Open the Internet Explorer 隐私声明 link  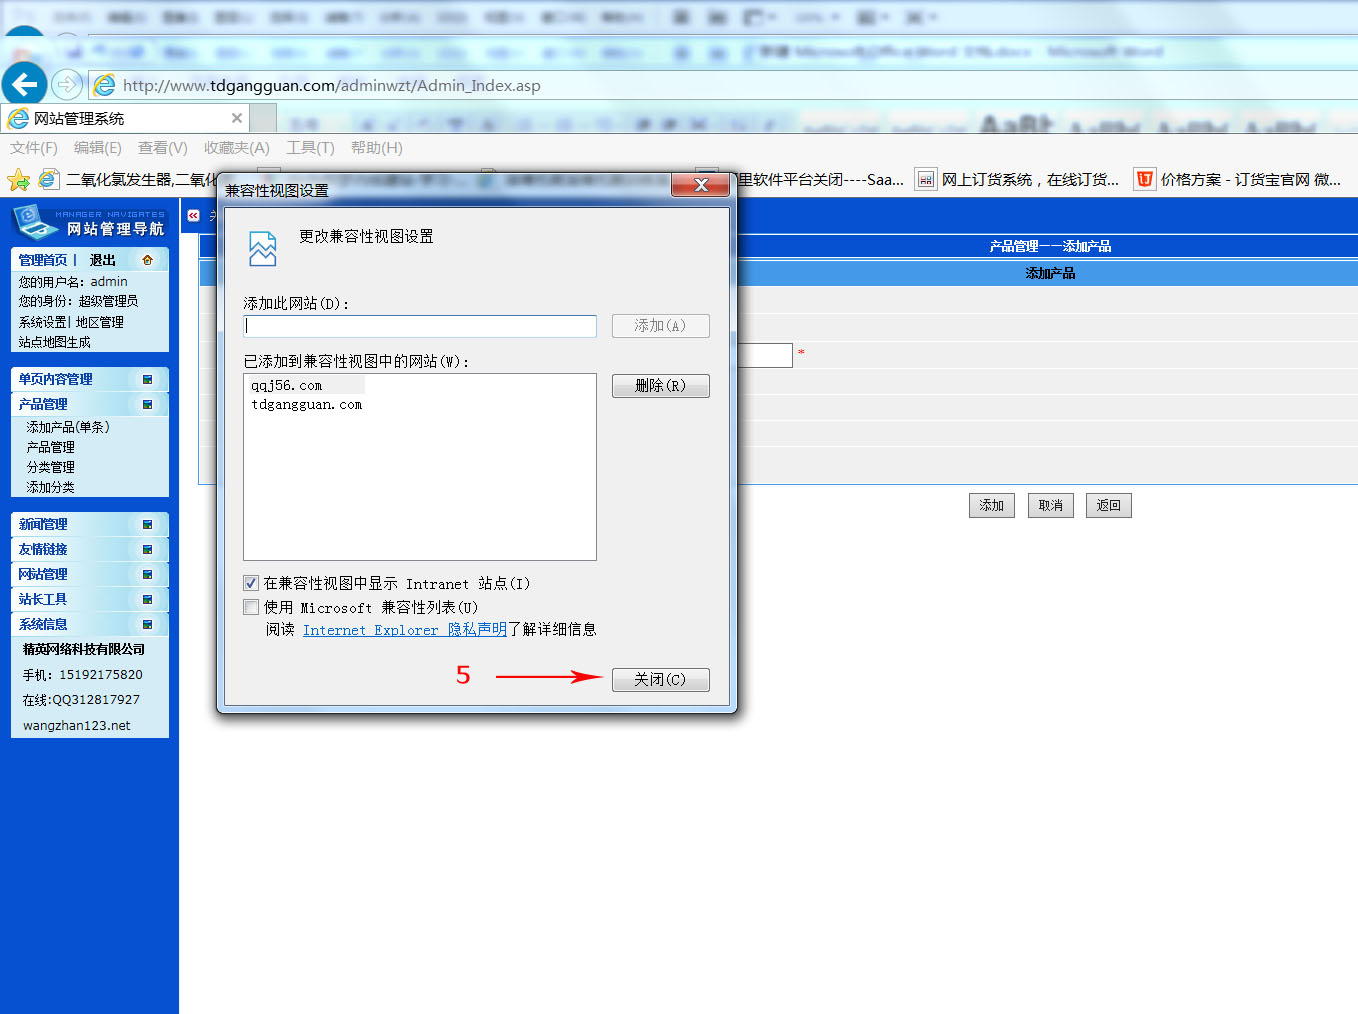click(404, 630)
